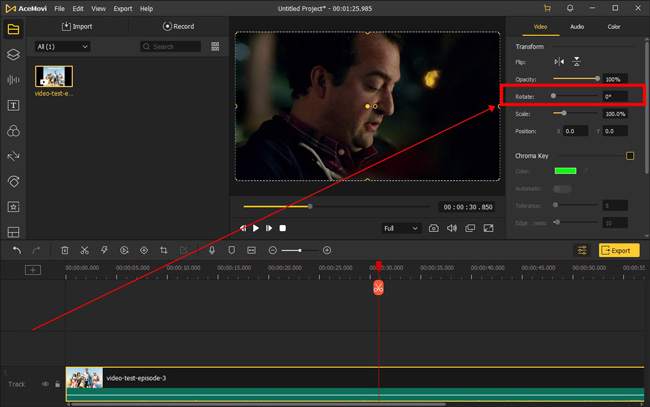
Task: Click the lightning quick-action icon
Action: (x=104, y=250)
